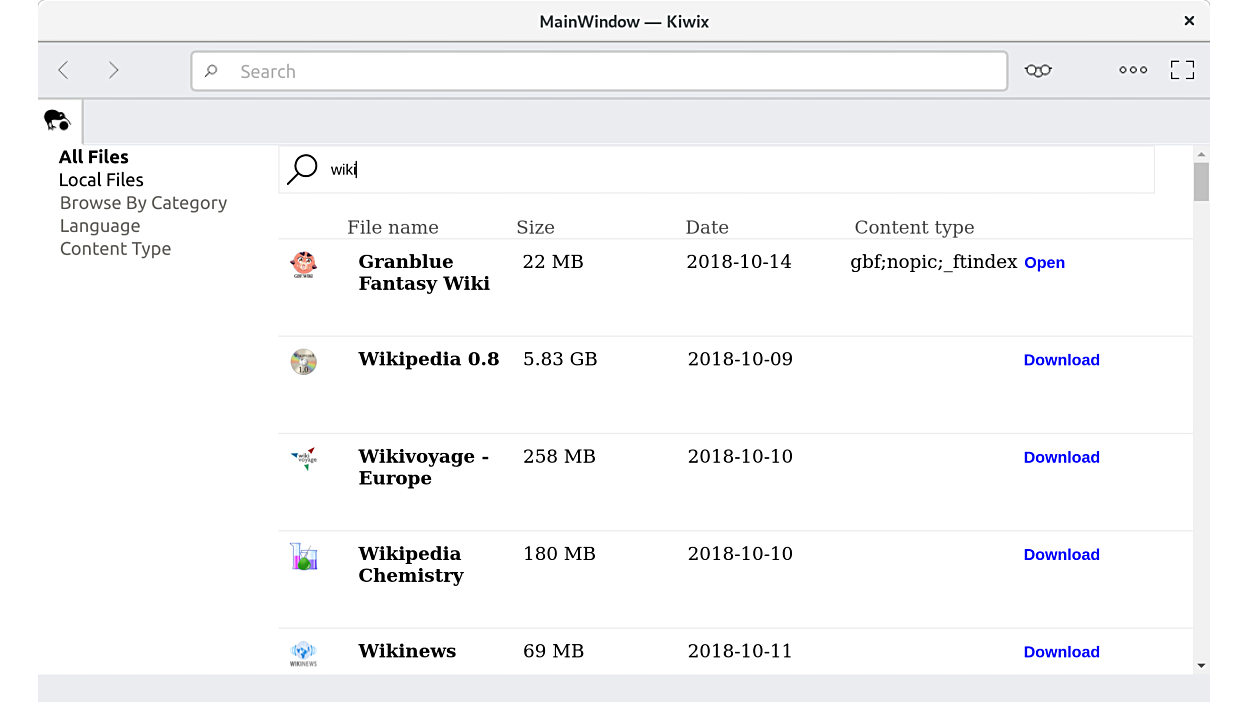
Task: Click the Wikinews globe icon
Action: (x=303, y=653)
